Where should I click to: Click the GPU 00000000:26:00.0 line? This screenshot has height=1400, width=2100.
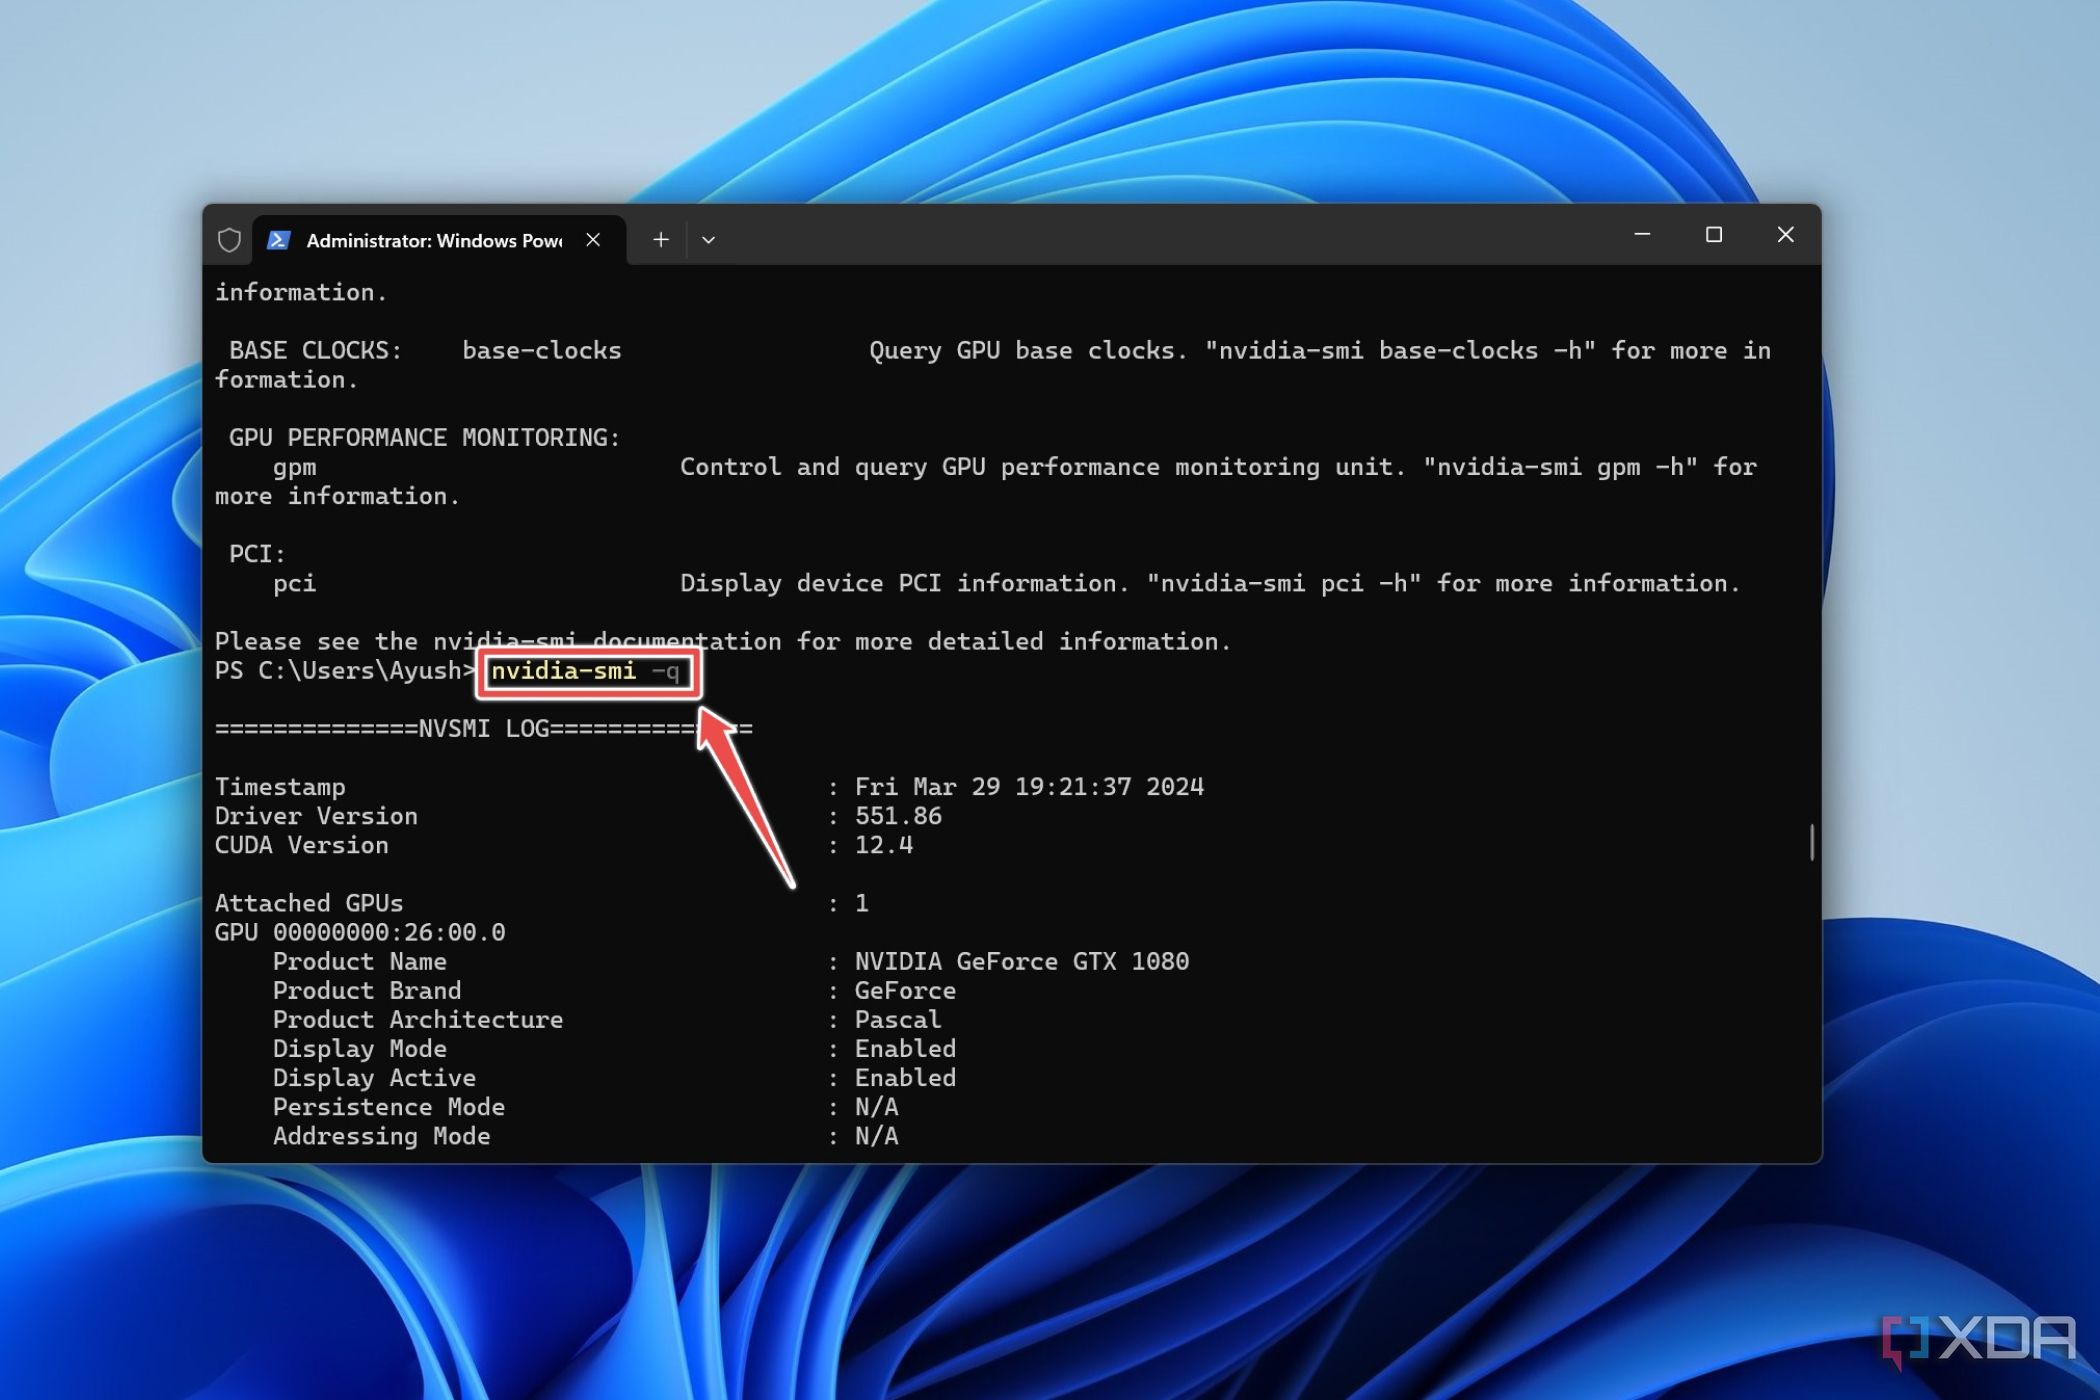[360, 932]
